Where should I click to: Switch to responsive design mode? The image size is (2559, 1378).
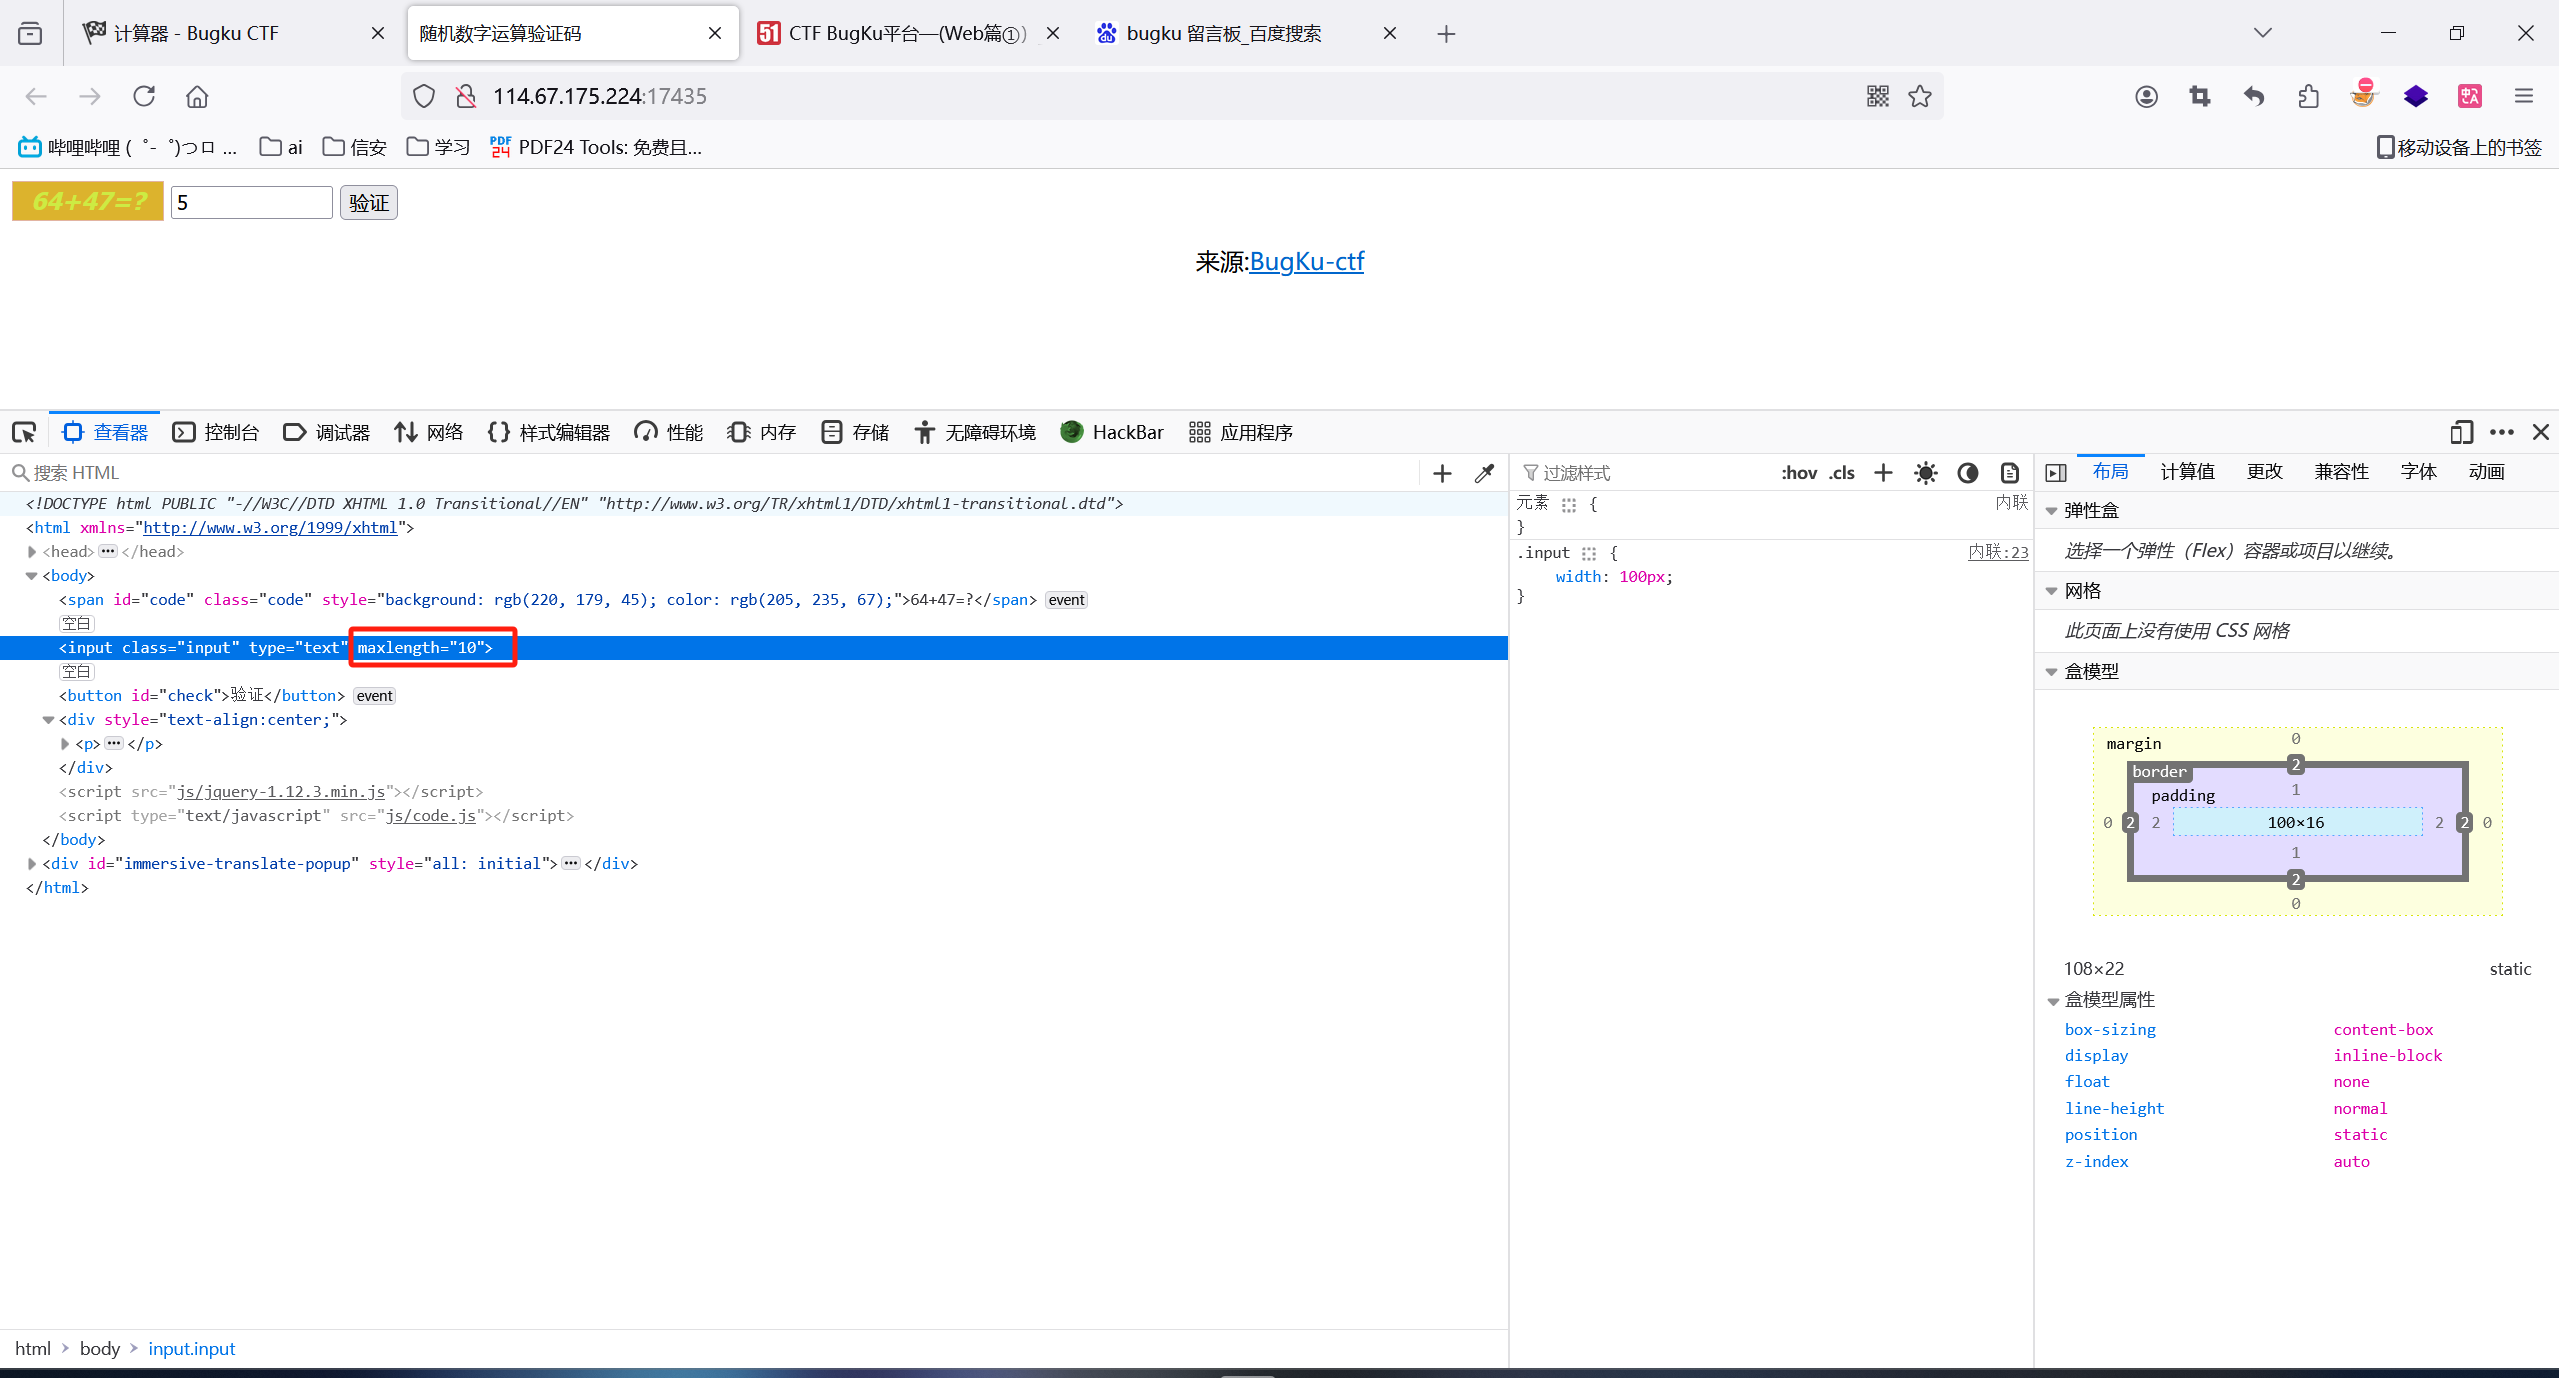[2461, 432]
